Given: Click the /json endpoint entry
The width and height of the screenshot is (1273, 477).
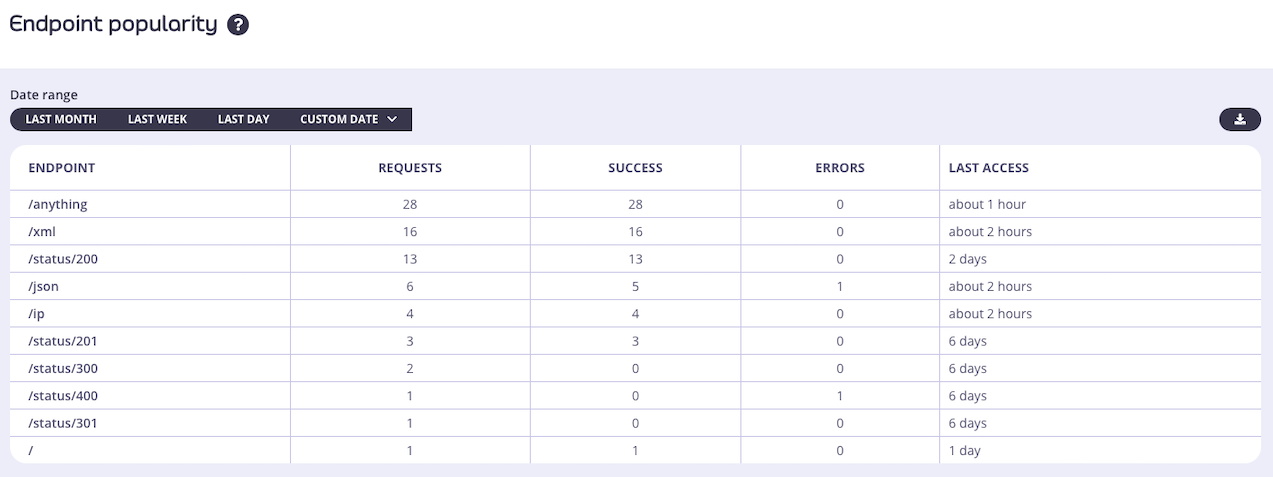Looking at the screenshot, I should pyautogui.click(x=46, y=286).
